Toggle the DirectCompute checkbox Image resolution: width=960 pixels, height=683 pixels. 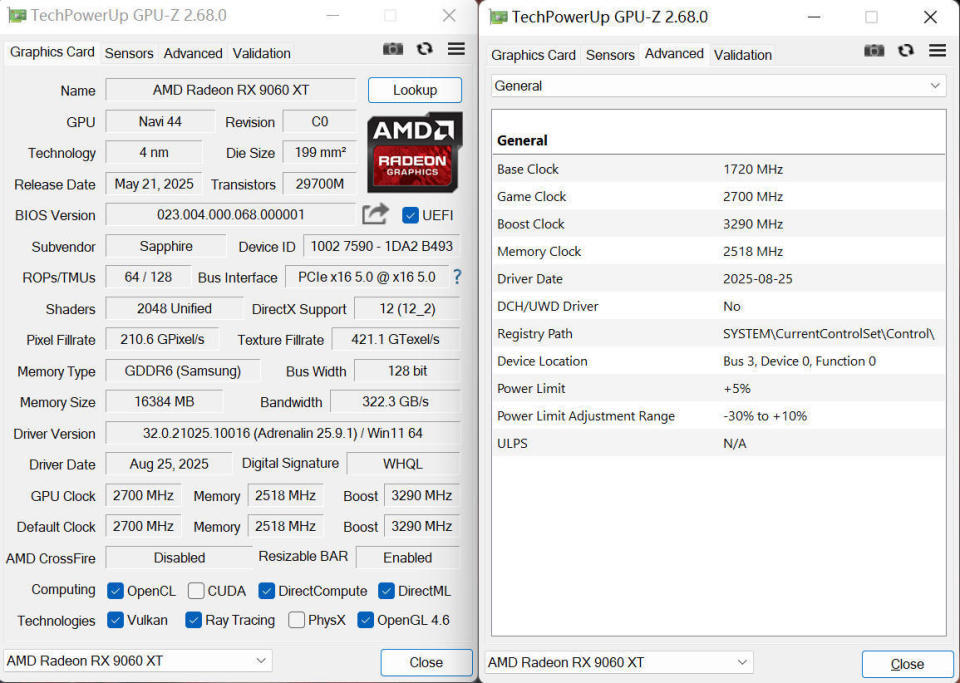pos(266,591)
